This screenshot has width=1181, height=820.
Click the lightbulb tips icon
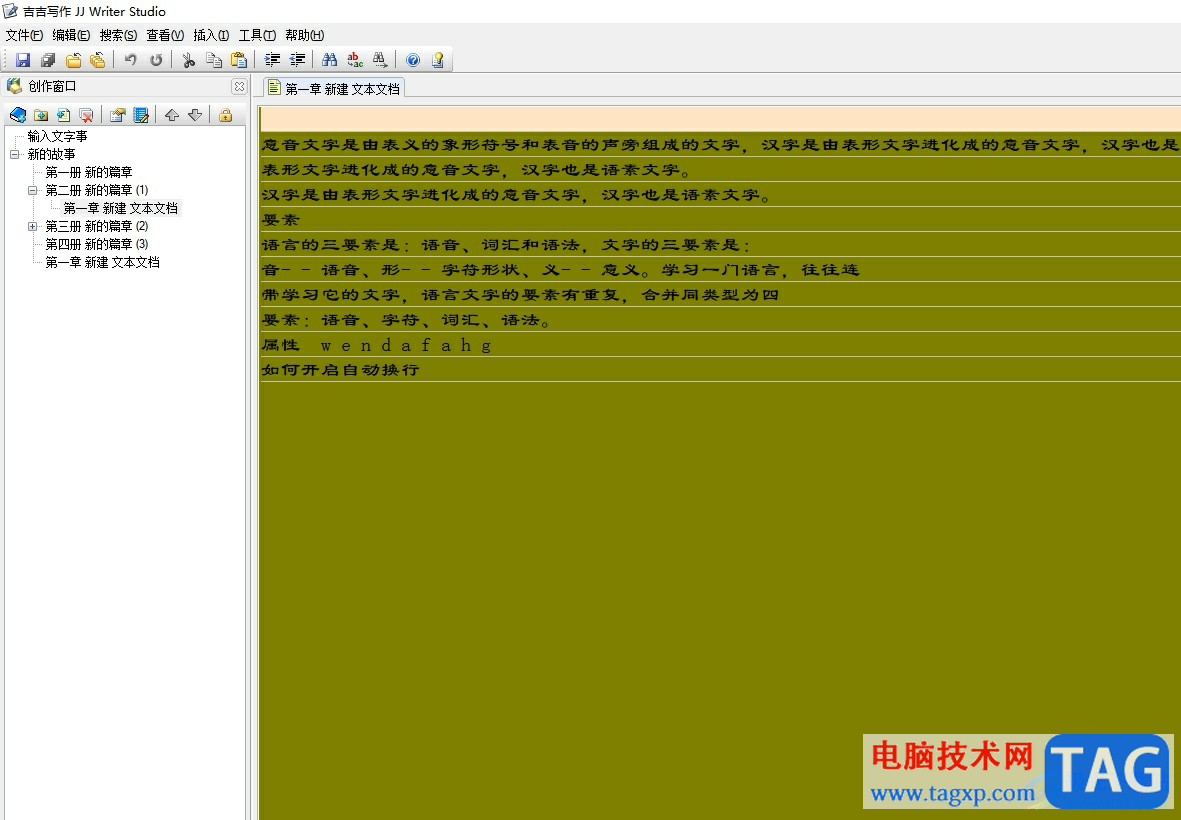click(x=438, y=59)
